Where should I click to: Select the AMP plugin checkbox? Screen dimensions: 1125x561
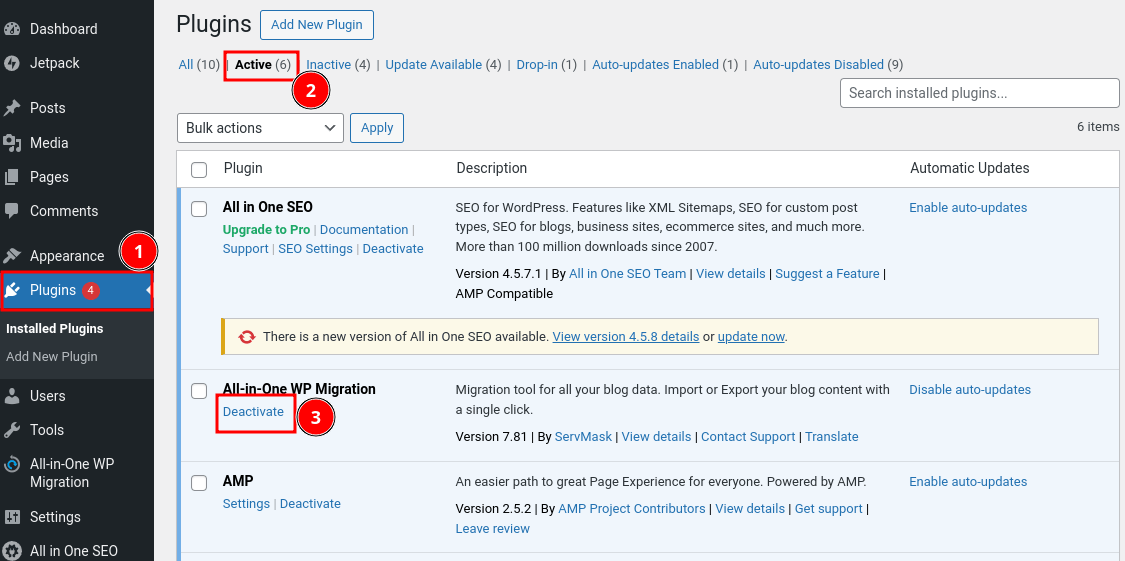200,482
